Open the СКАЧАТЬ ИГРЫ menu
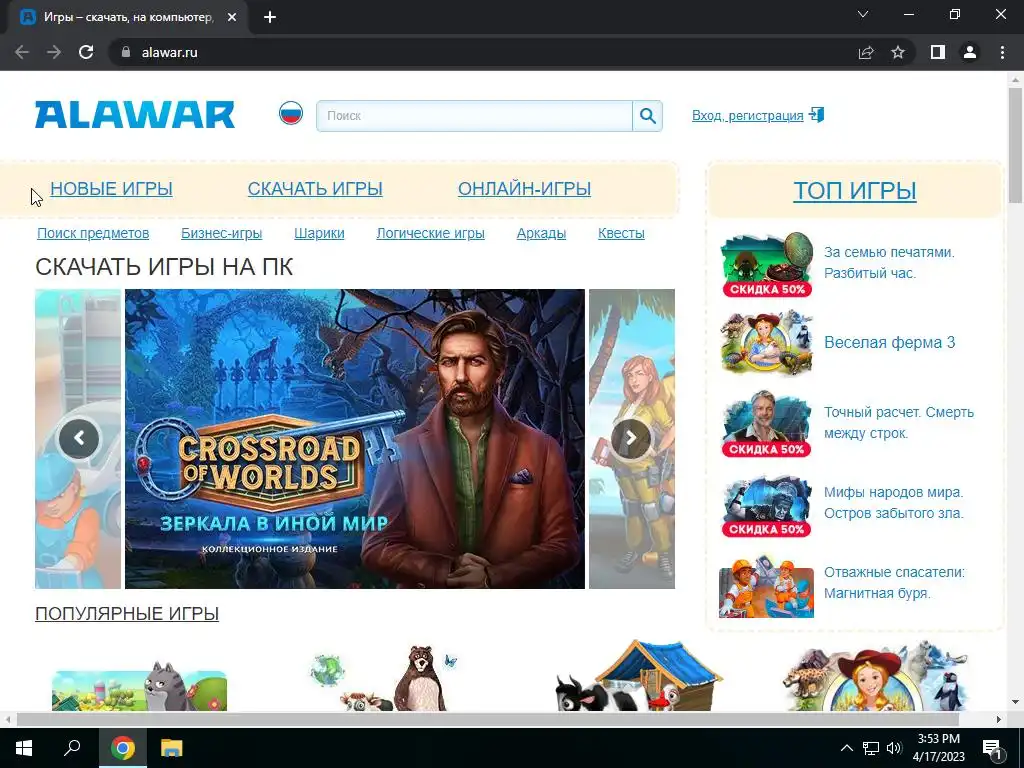Image resolution: width=1024 pixels, height=768 pixels. tap(315, 189)
